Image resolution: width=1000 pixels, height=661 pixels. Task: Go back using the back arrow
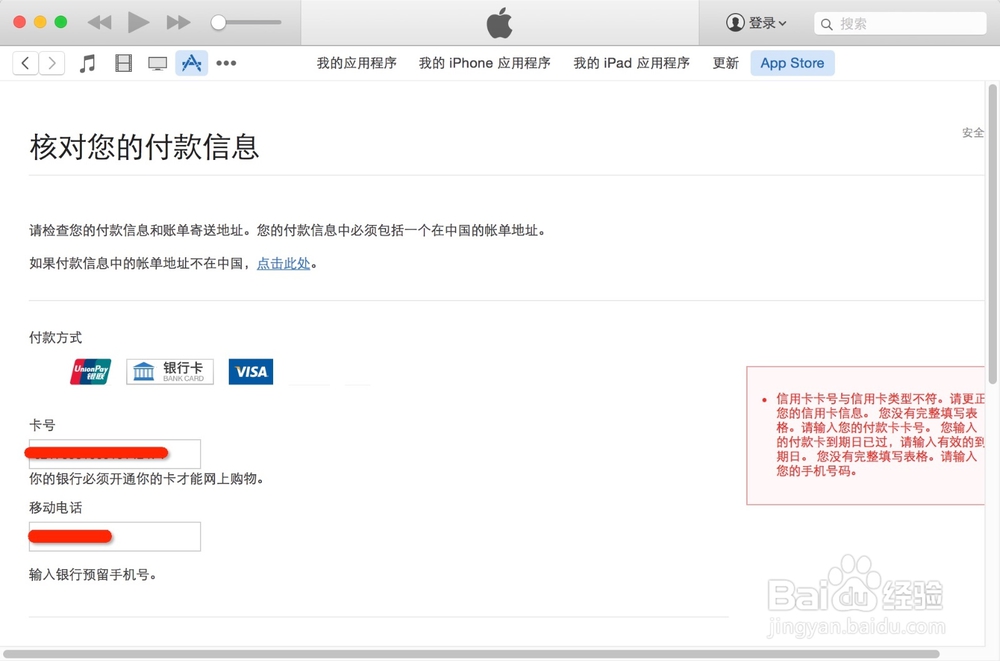tap(25, 62)
